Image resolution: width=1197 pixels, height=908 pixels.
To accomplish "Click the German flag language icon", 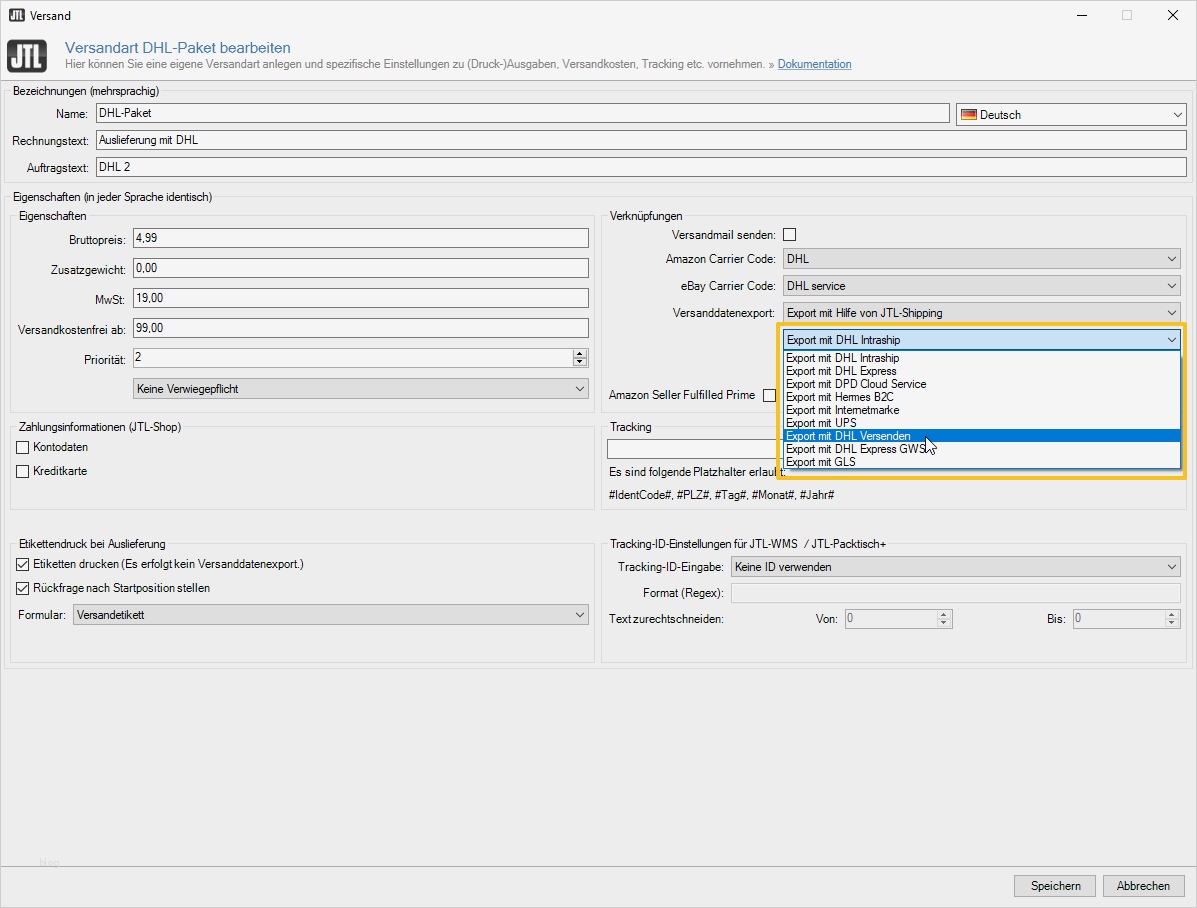I will click(x=968, y=115).
